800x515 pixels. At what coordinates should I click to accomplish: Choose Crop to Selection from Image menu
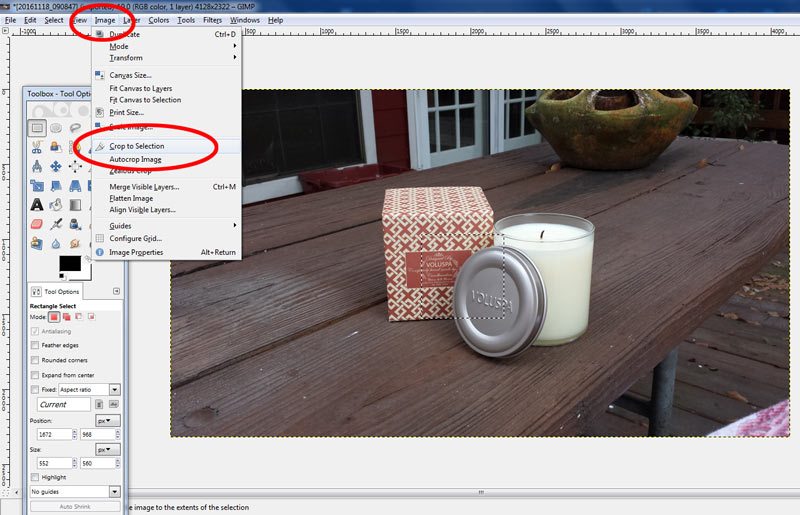[166, 146]
